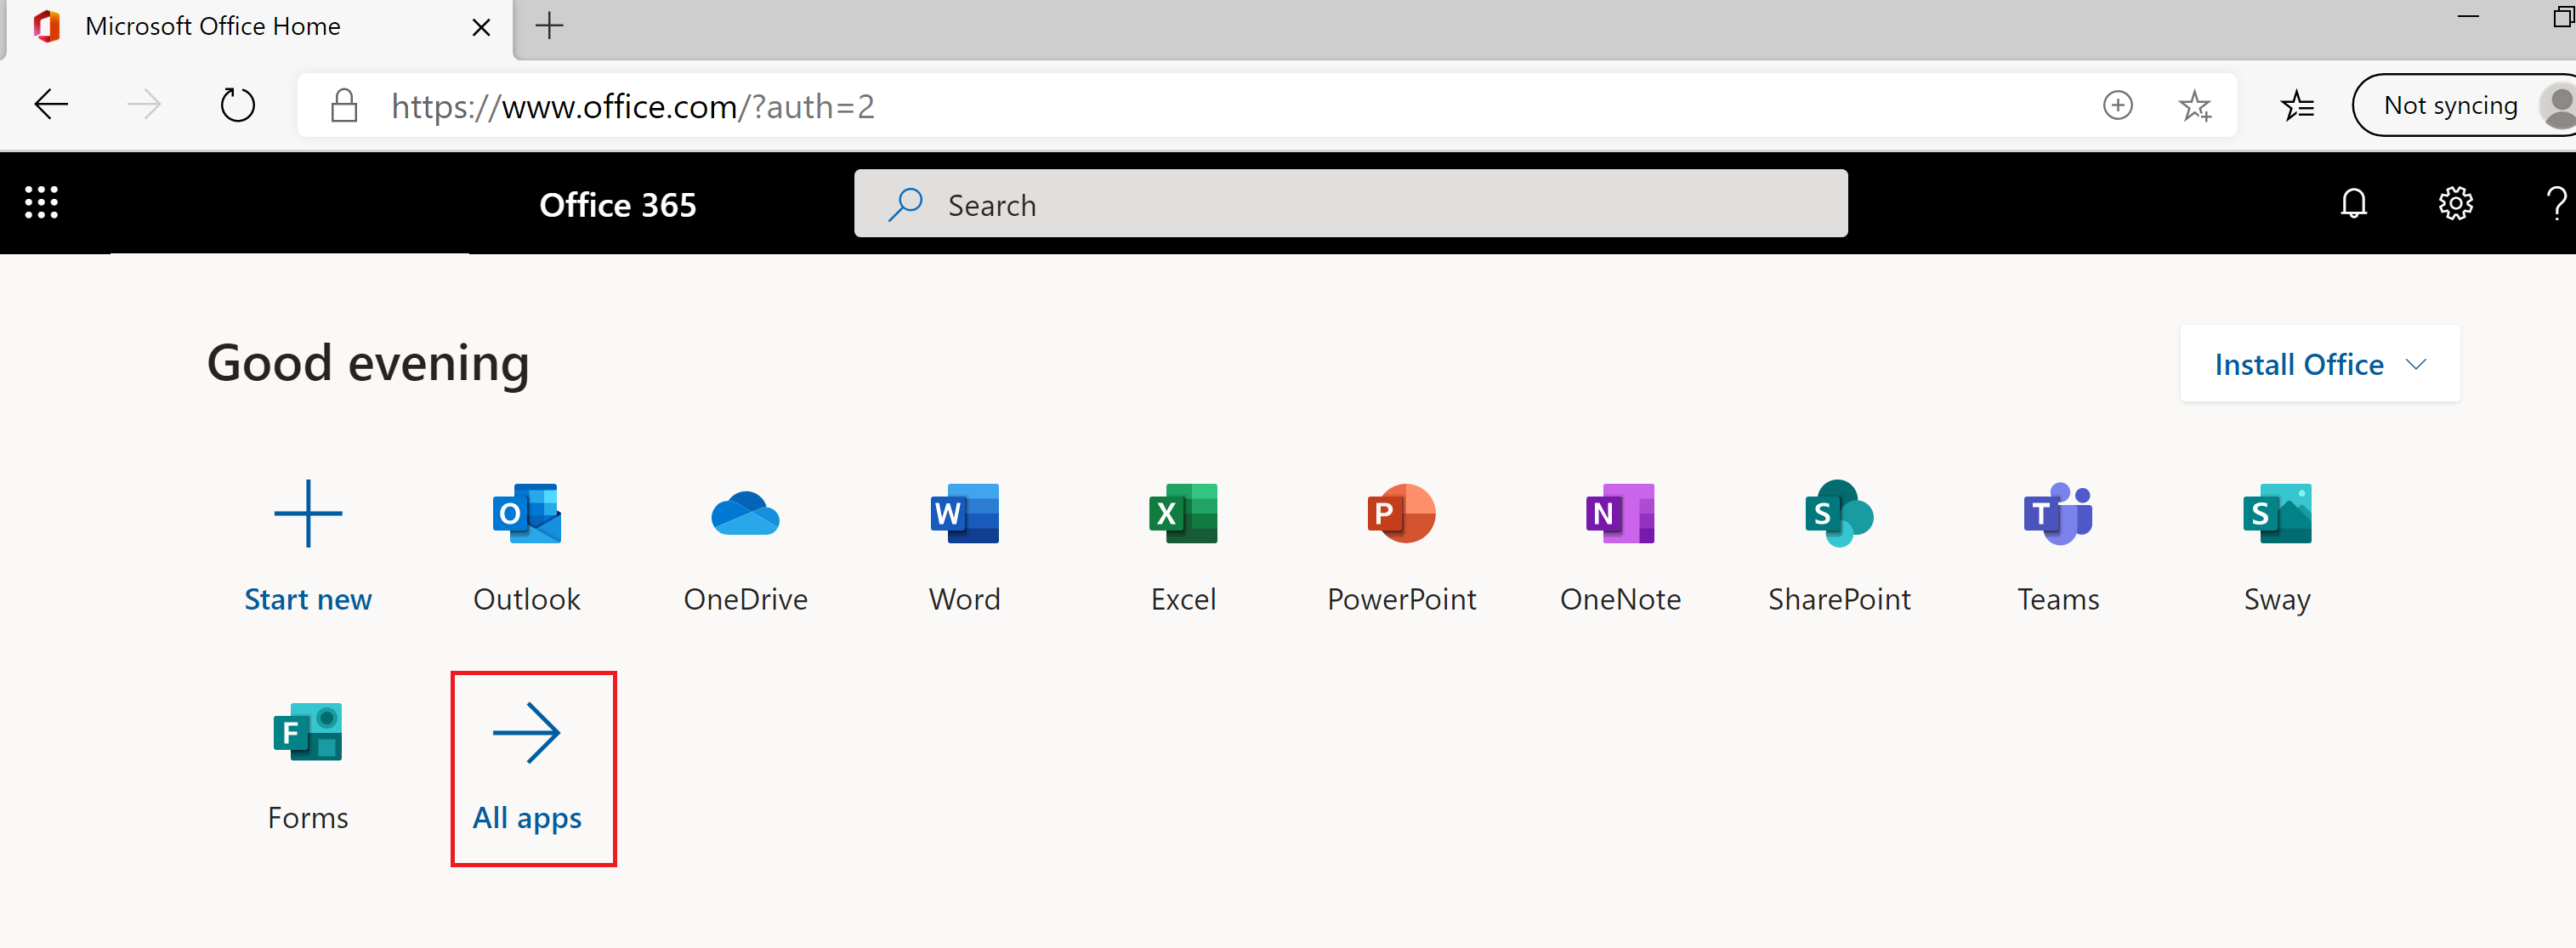View site info lock icon
Viewport: 2576px width, 948px height.
(x=344, y=105)
